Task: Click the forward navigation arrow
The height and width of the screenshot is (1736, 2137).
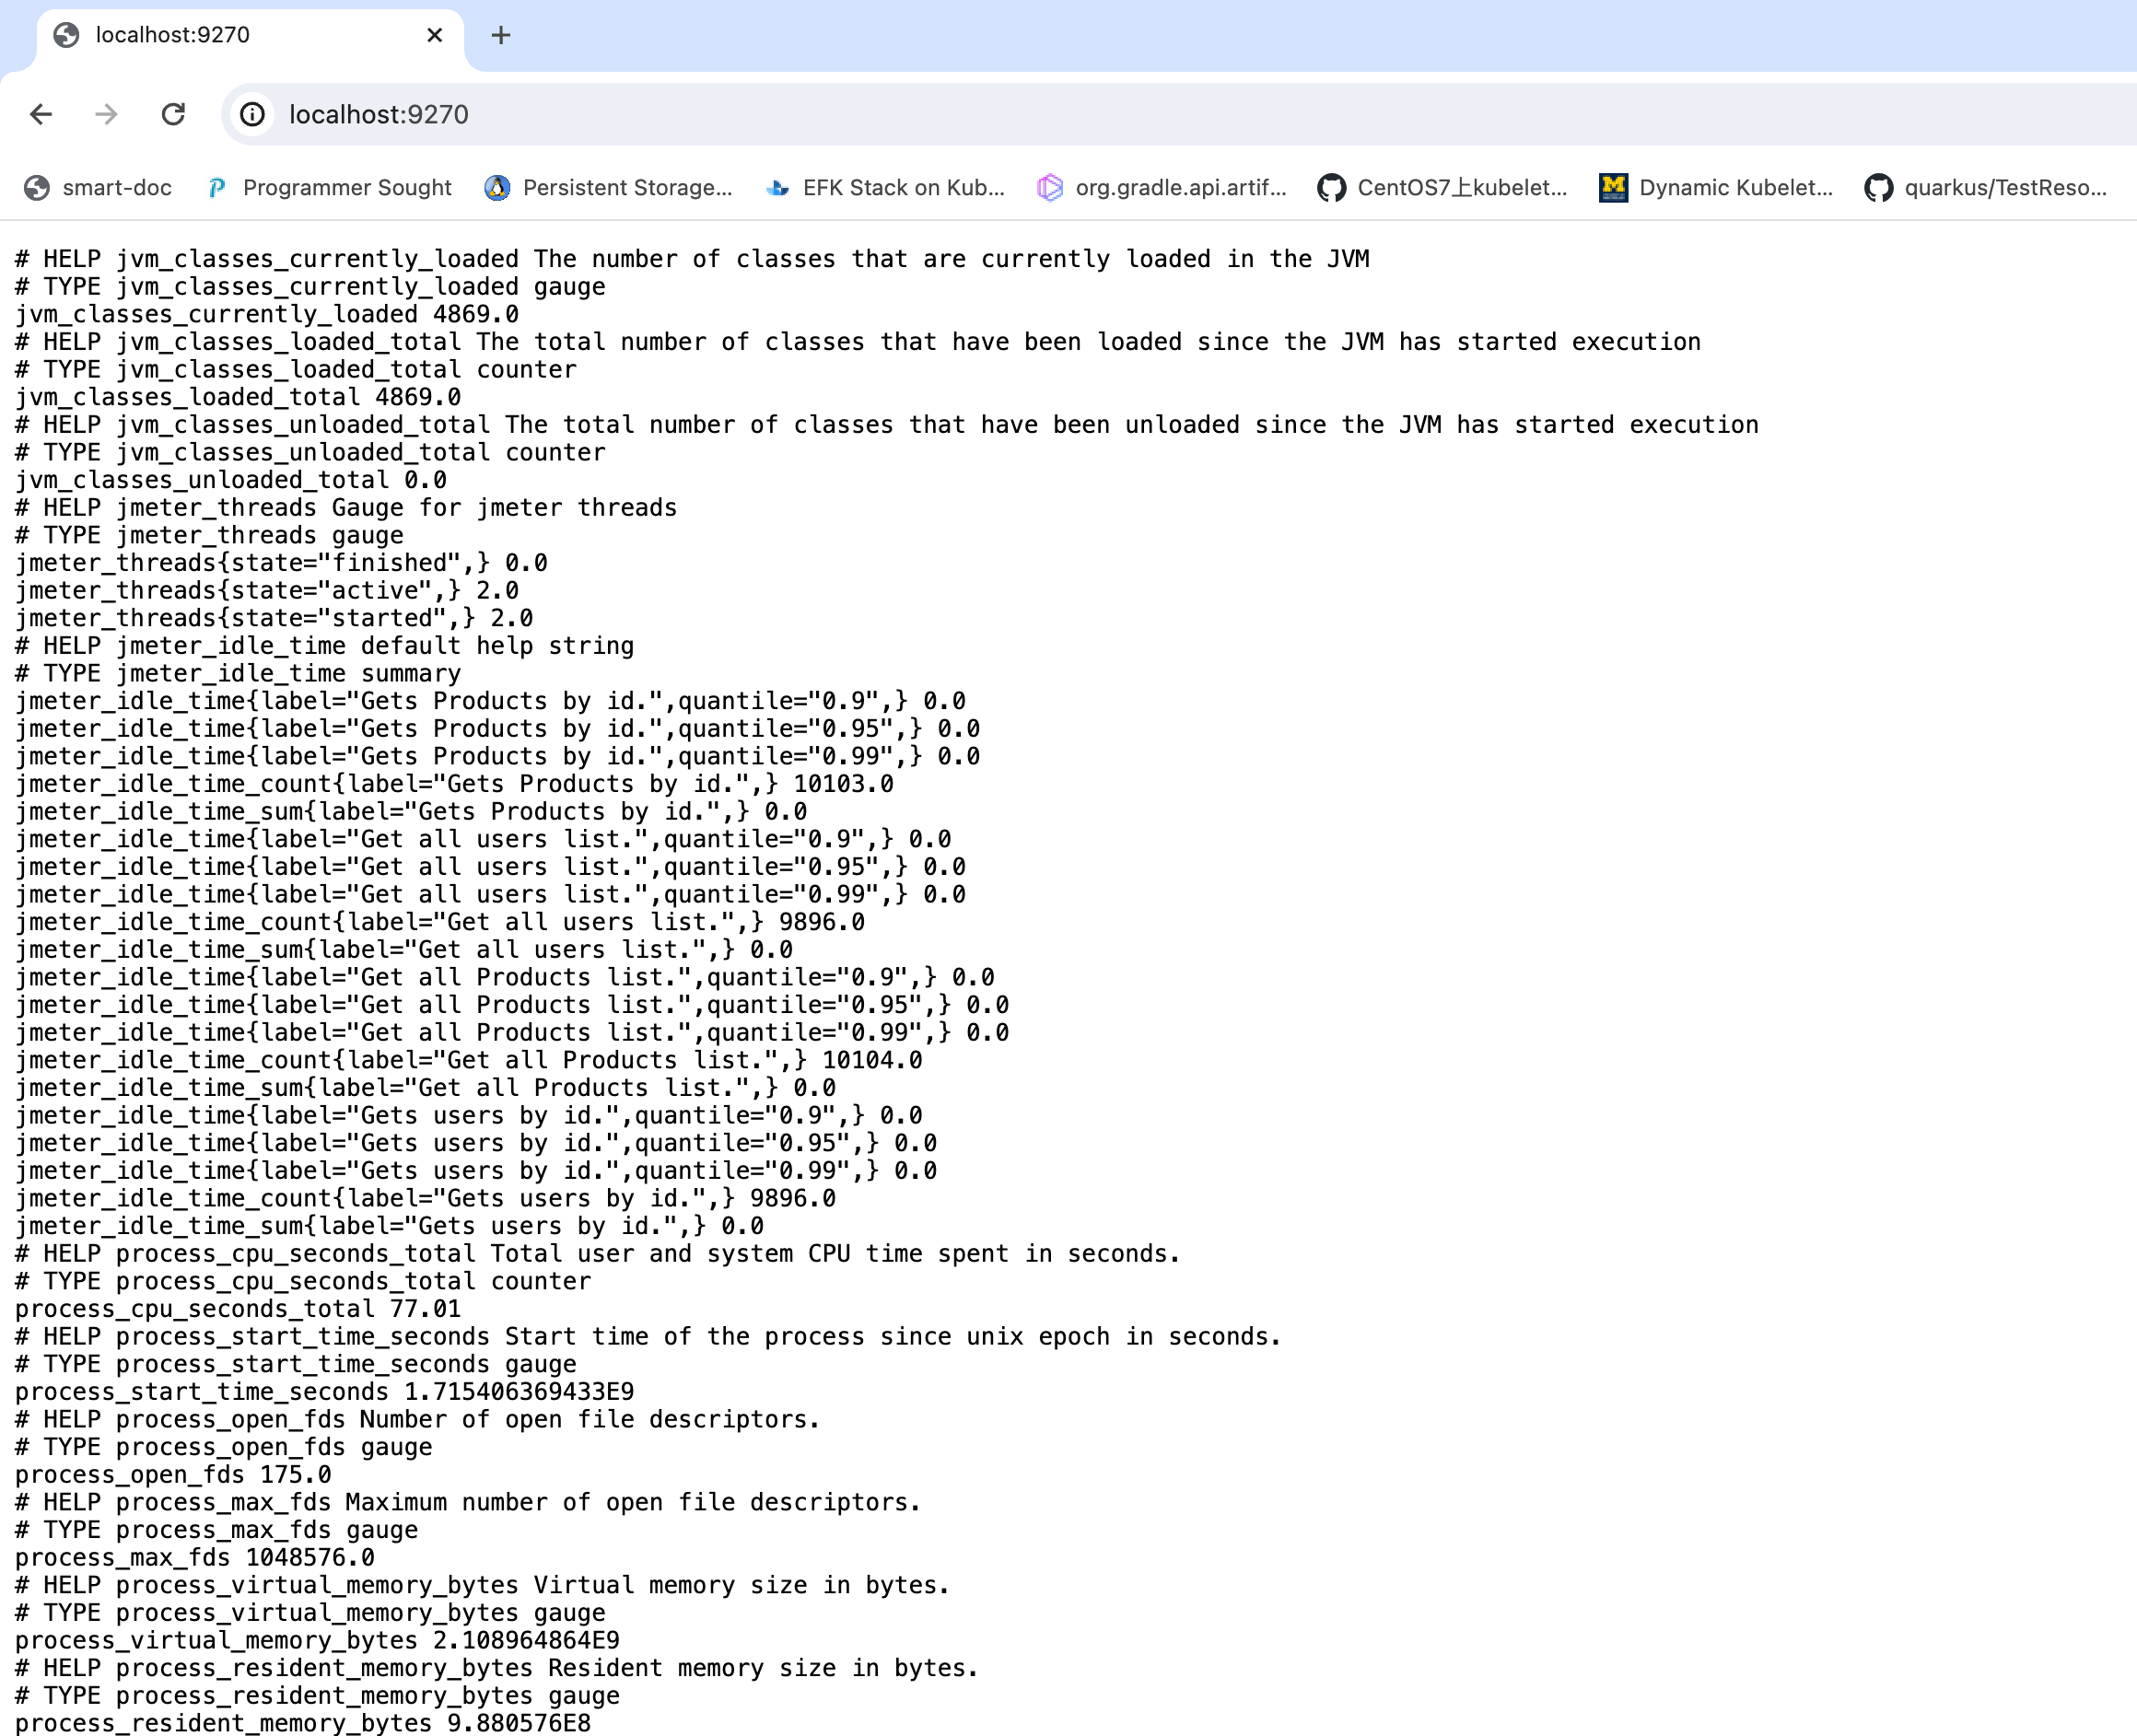Action: click(x=106, y=114)
